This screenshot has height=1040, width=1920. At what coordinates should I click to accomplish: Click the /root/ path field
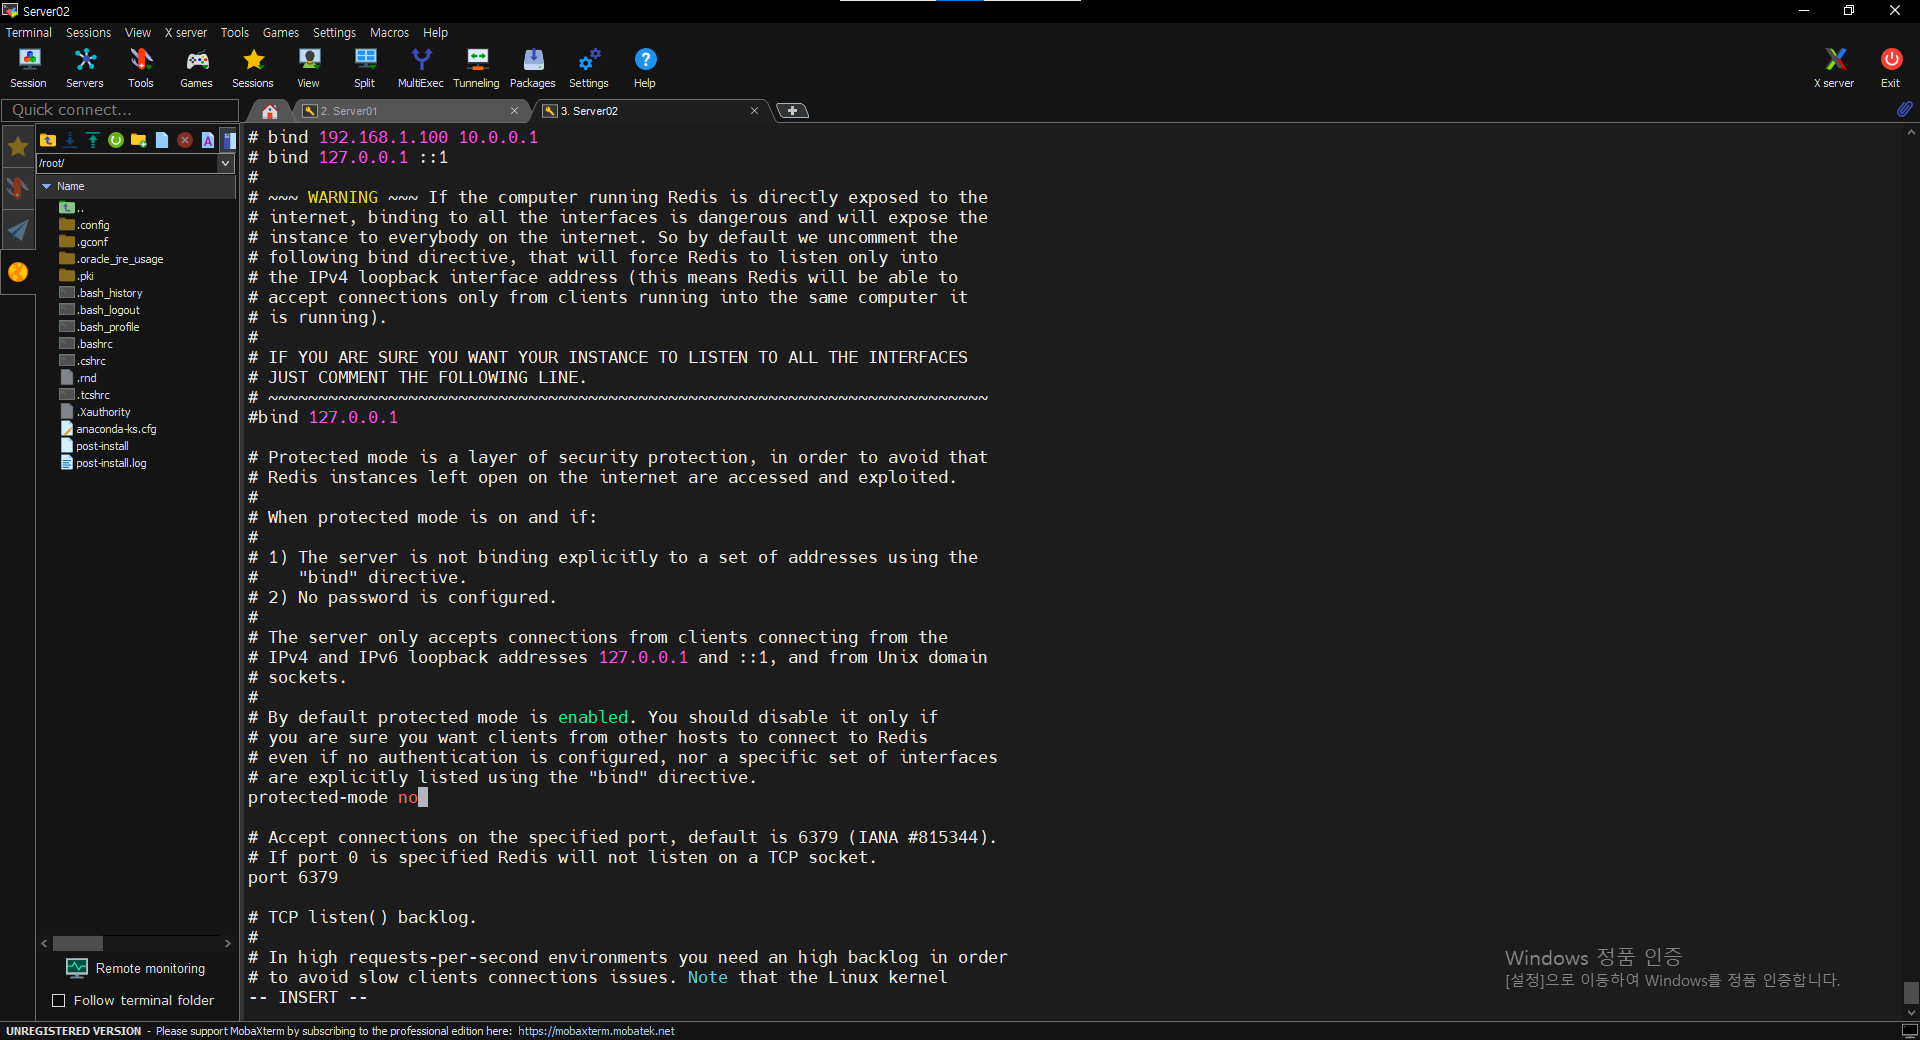[127, 163]
